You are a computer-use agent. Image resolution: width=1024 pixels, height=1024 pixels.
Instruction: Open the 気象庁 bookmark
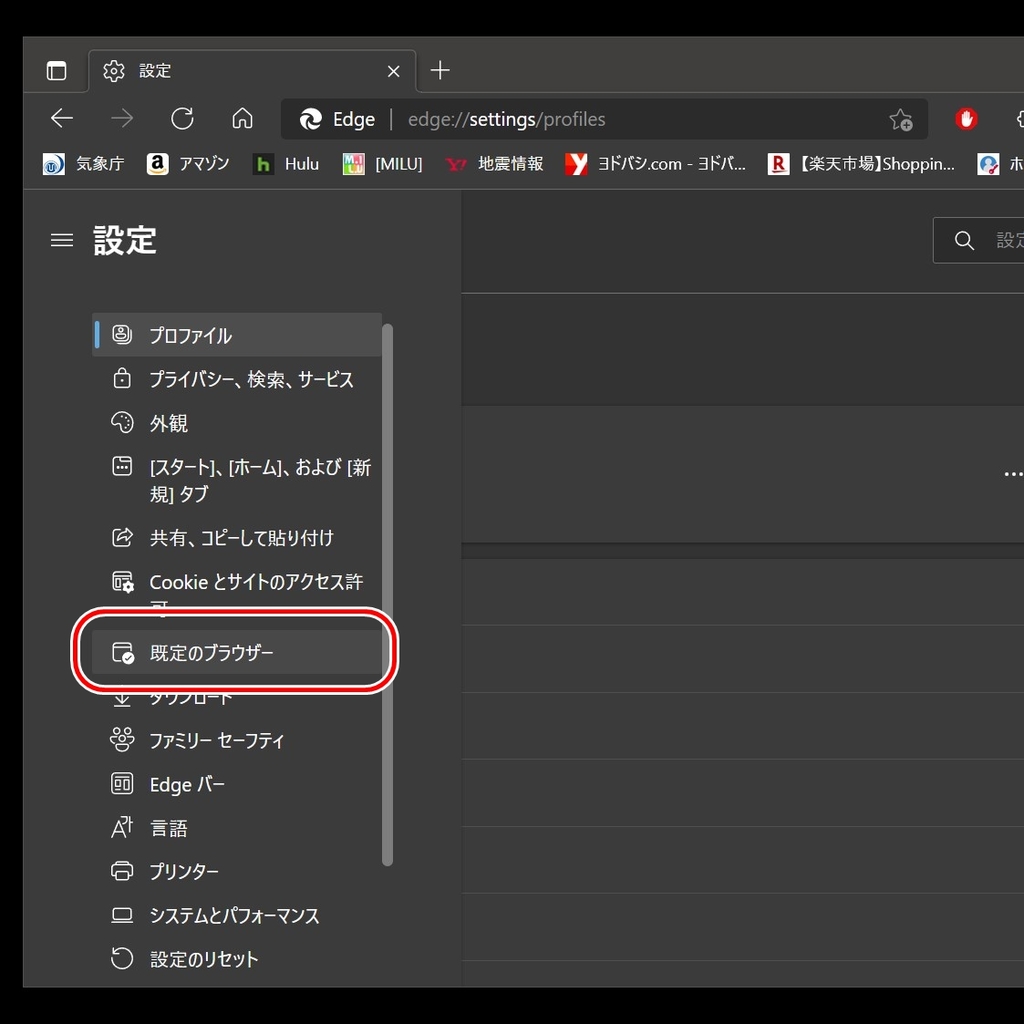(x=84, y=164)
